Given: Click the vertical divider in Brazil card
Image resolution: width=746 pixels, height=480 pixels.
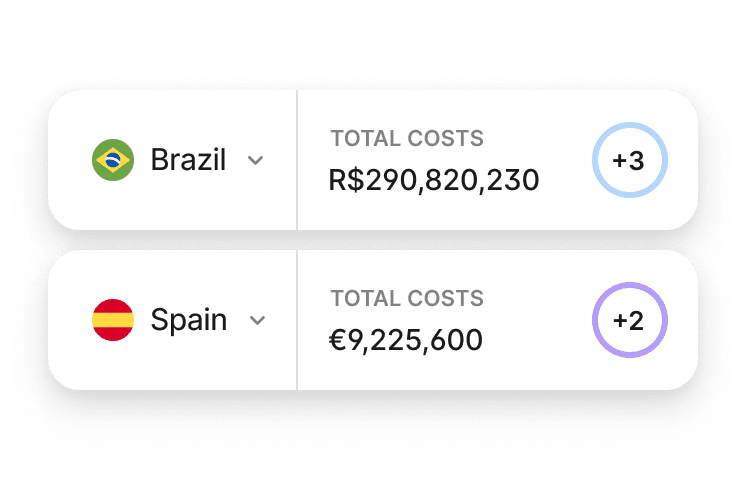Looking at the screenshot, I should tap(297, 160).
